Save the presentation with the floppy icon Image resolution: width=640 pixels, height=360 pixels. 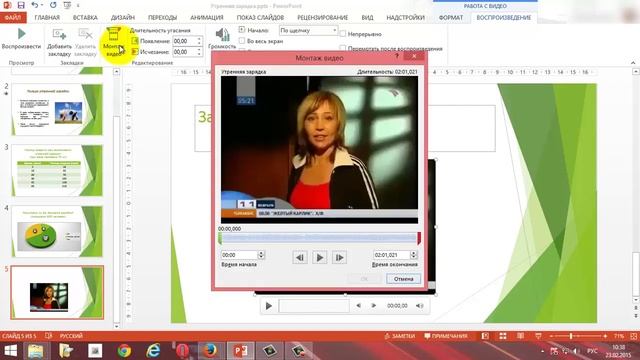21,5
